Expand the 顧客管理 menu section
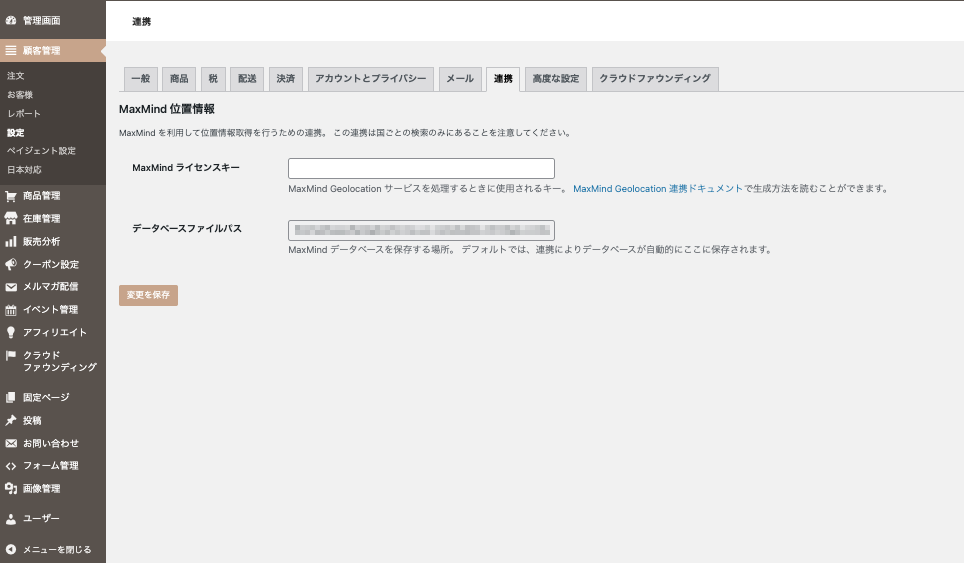The height and width of the screenshot is (563, 964). [x=41, y=50]
